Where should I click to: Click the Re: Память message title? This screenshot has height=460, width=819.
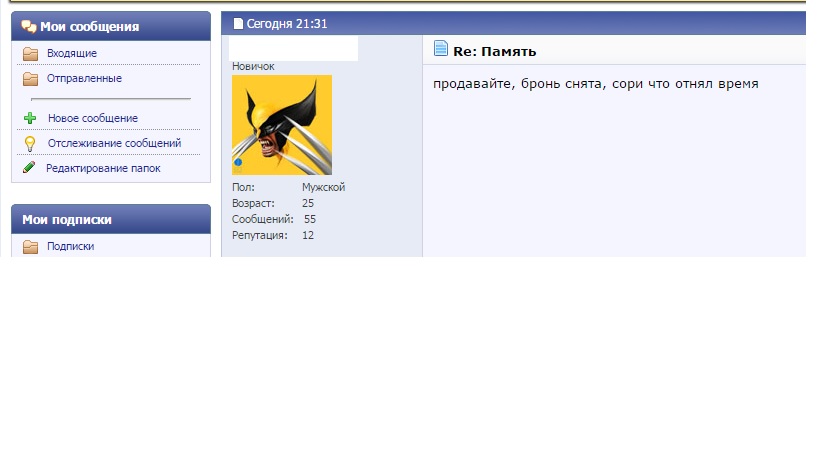(x=495, y=51)
